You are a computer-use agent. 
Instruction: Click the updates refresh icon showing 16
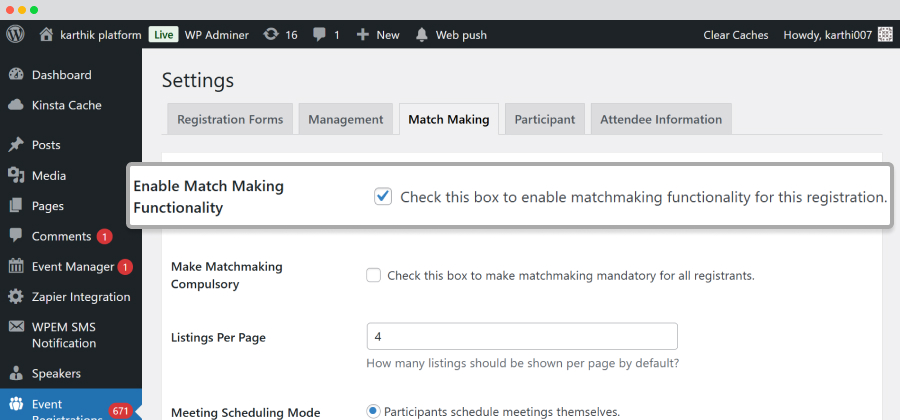[x=270, y=35]
